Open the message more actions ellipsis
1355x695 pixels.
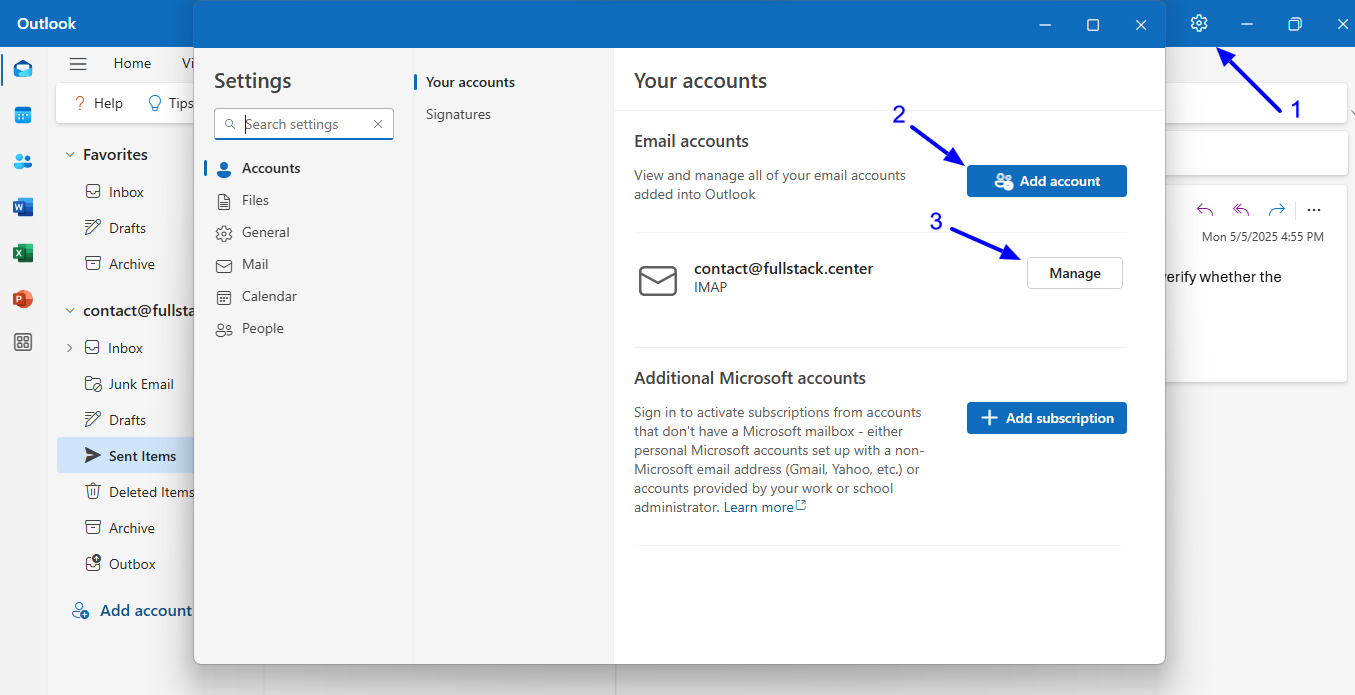1314,210
